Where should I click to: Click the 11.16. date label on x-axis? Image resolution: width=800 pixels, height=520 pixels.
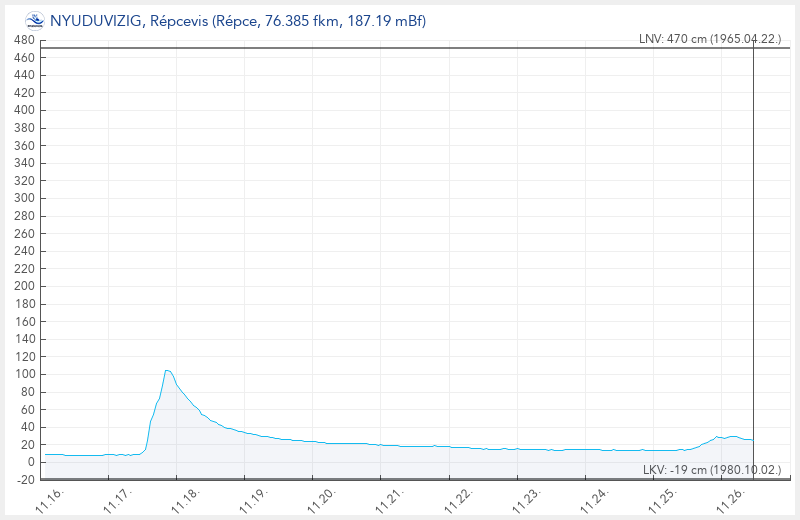tap(50, 497)
